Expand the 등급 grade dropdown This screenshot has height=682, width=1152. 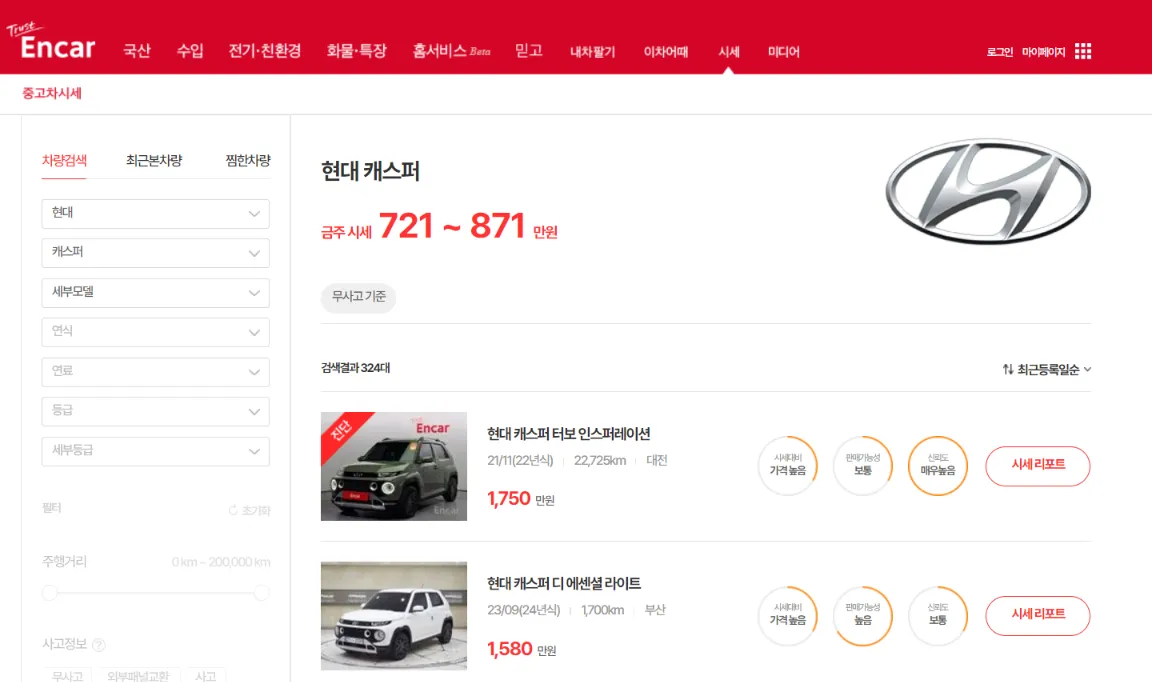coord(156,412)
